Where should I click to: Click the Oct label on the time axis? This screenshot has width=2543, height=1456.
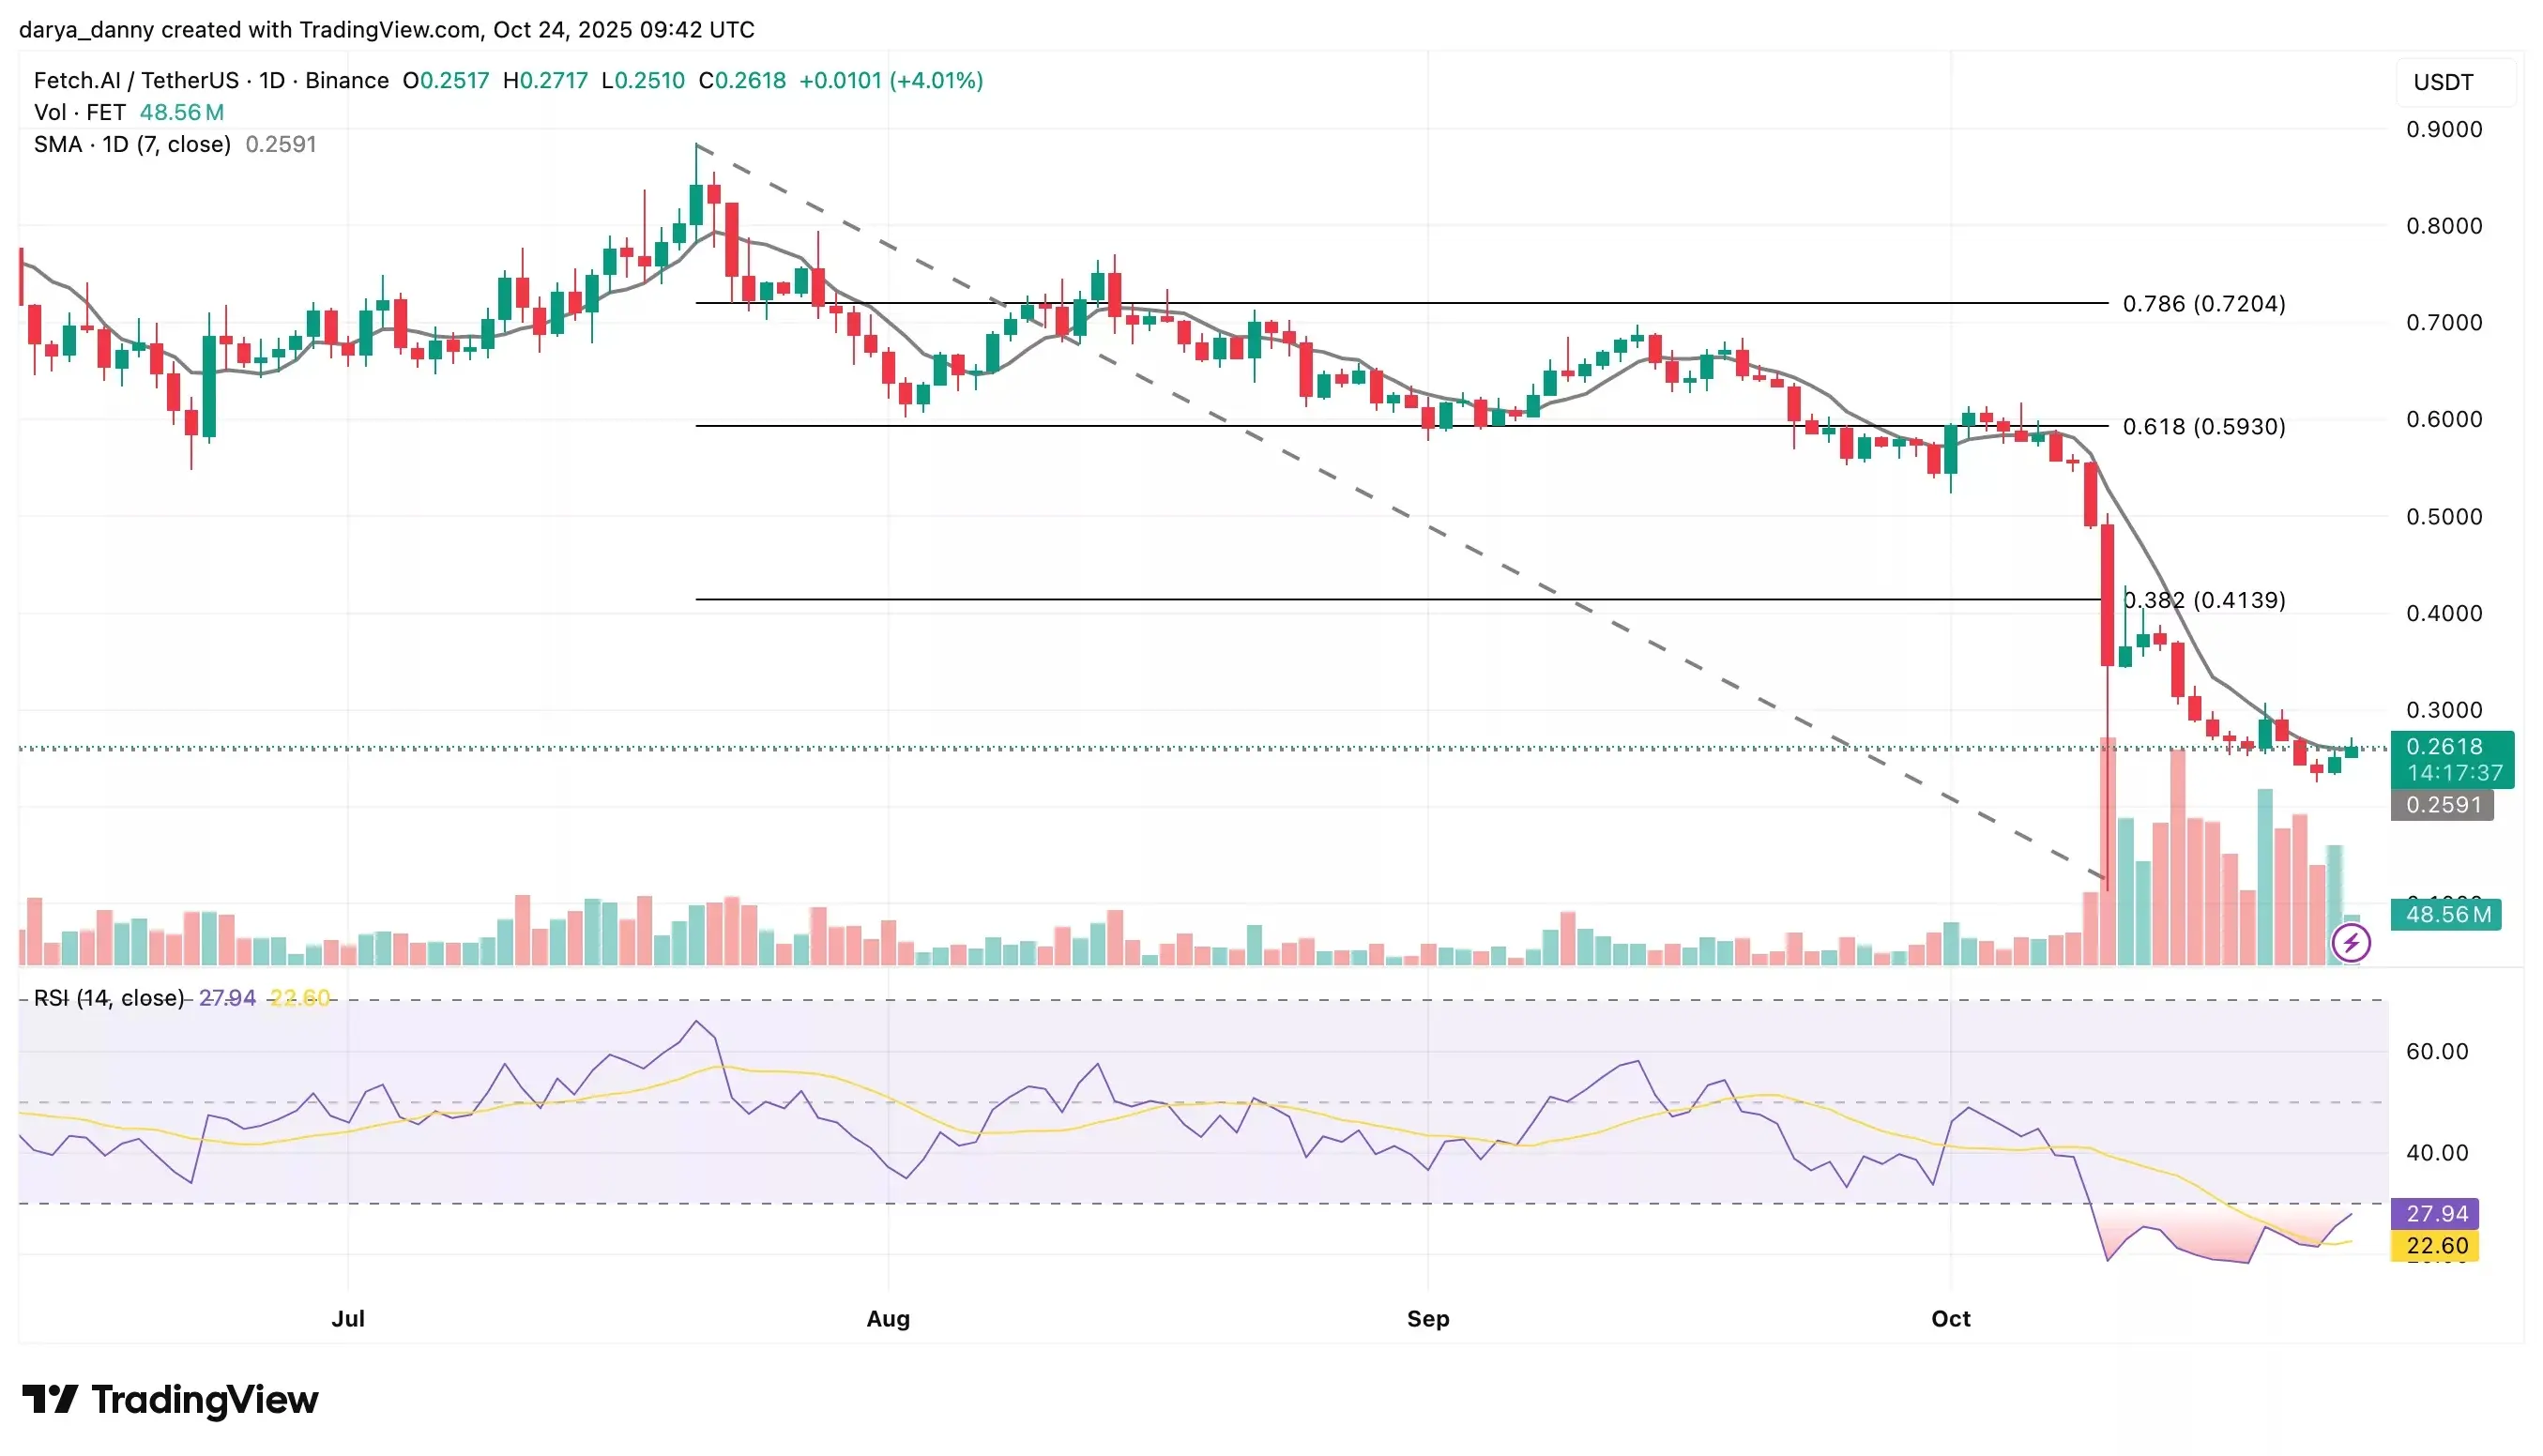[1950, 1318]
